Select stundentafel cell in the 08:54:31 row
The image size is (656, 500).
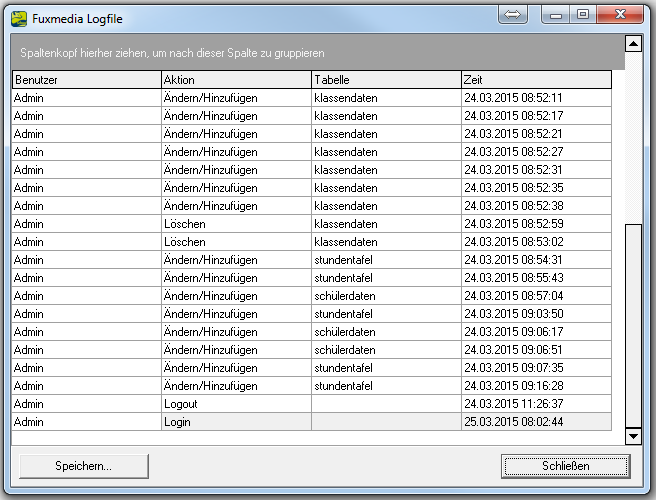click(x=387, y=259)
